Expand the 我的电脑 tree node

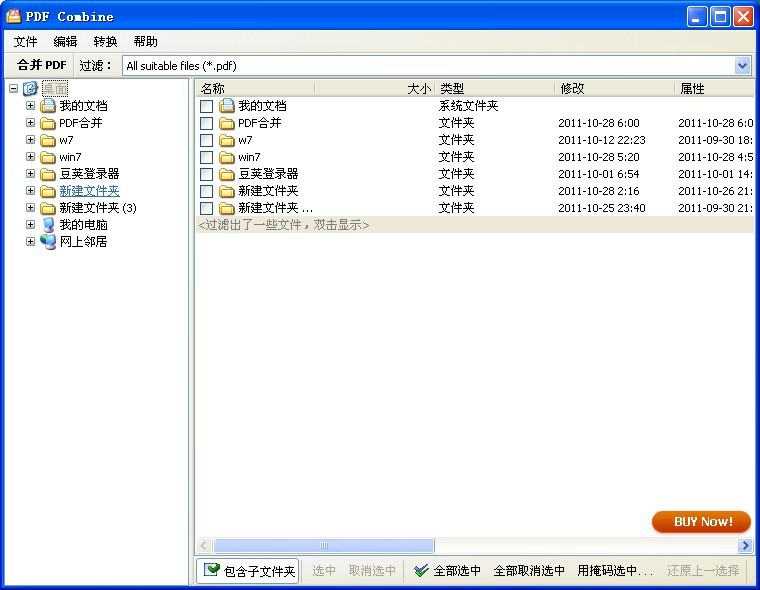(30, 225)
